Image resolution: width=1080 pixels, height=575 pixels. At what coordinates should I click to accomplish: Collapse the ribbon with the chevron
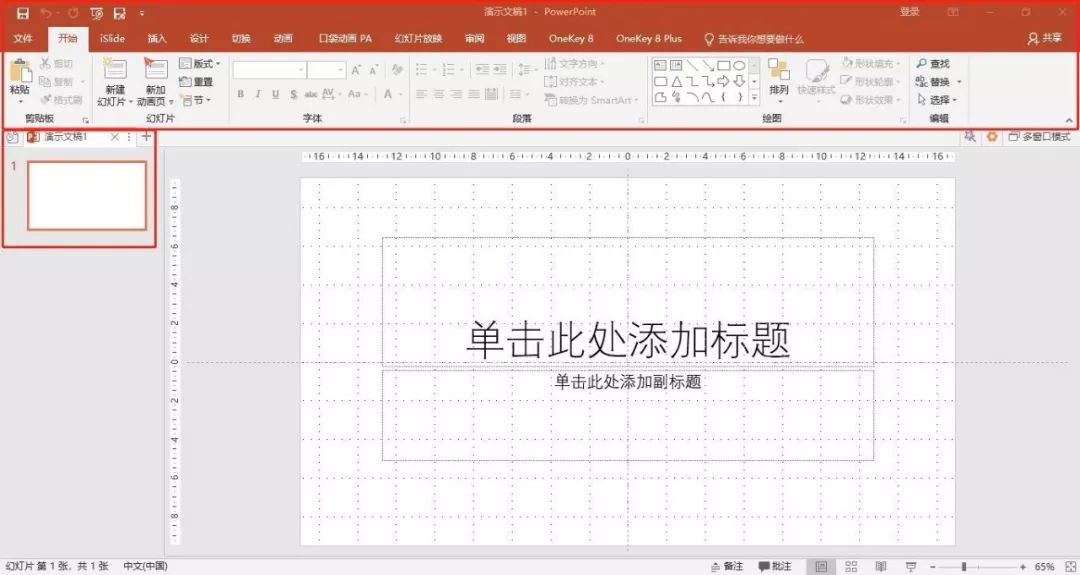tap(1069, 120)
